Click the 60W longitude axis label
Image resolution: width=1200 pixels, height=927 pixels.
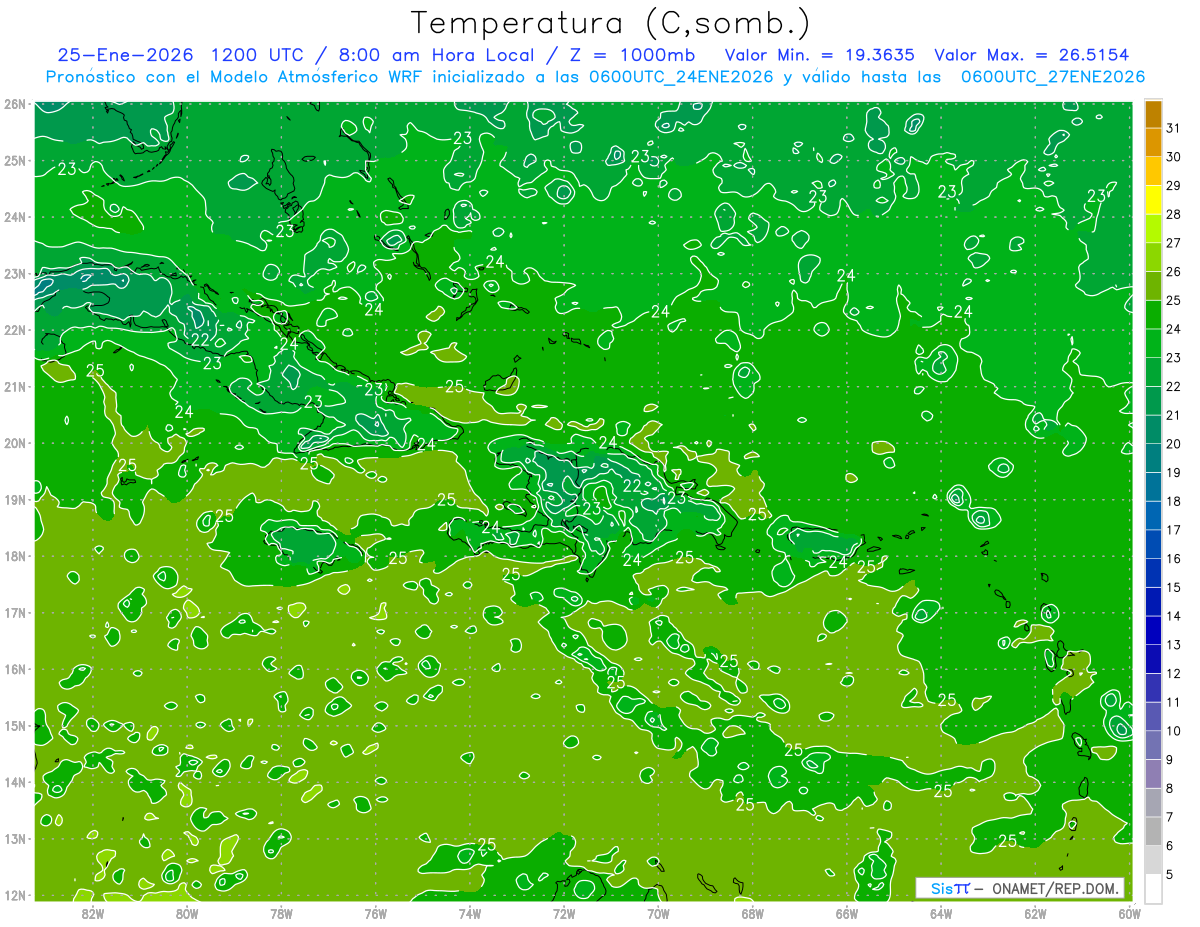(x=1129, y=913)
